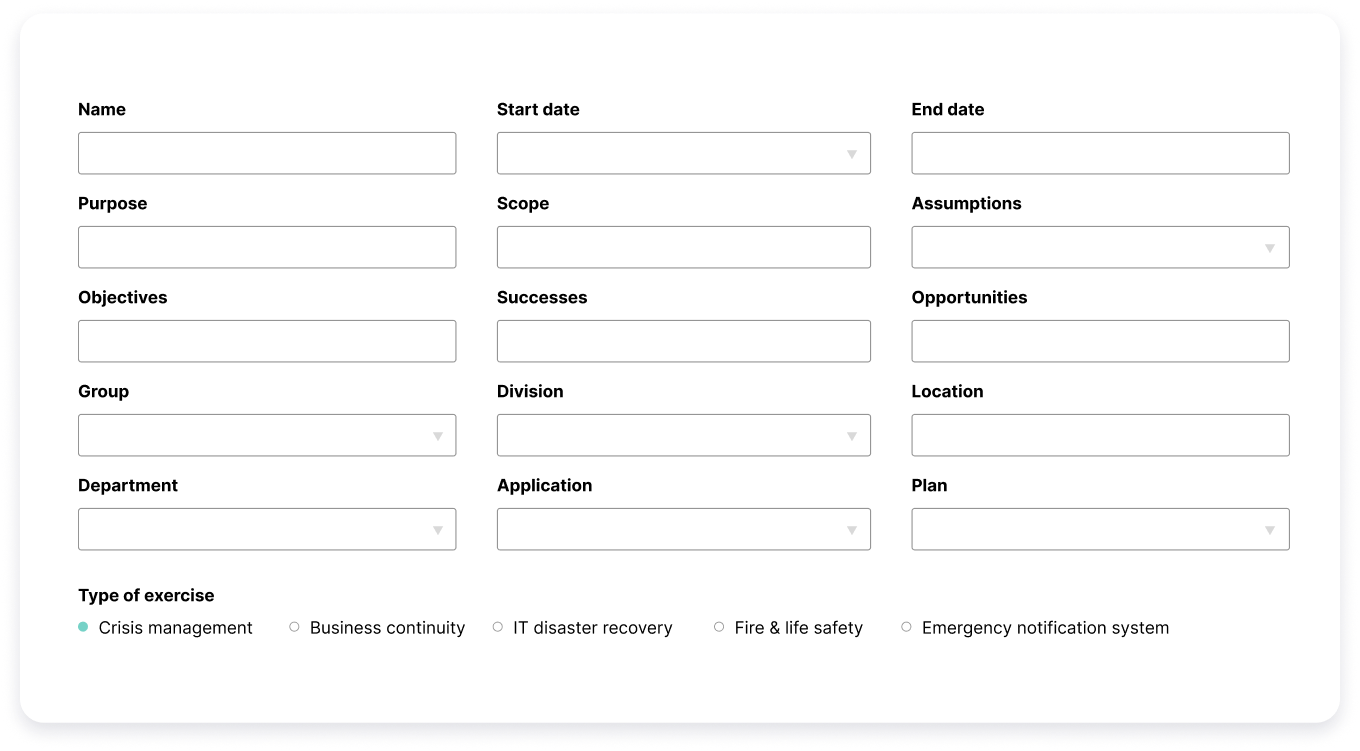This screenshot has width=1360, height=751.
Task: Click into the Location input
Action: 1100,435
